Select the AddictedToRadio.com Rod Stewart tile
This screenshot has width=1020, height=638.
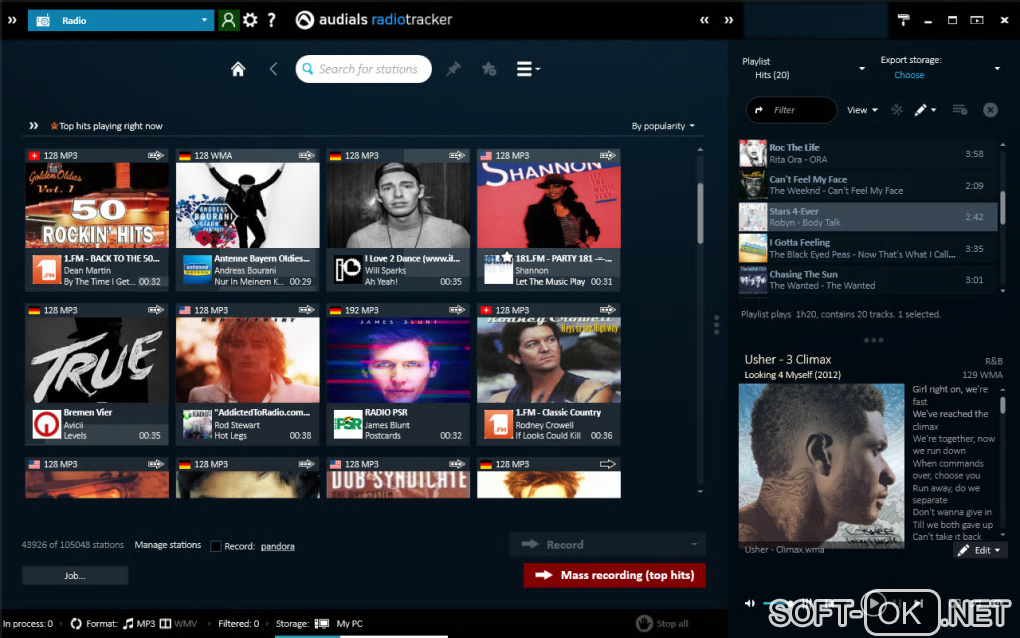coord(248,374)
